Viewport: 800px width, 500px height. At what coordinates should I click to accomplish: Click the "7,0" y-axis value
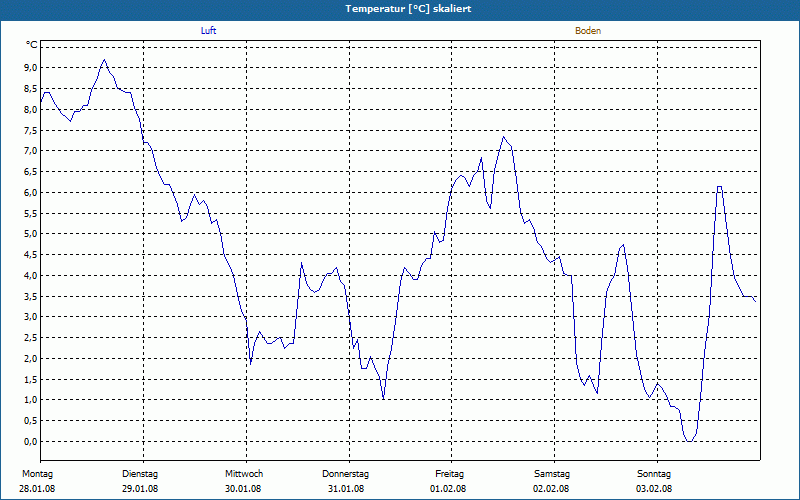coord(31,151)
